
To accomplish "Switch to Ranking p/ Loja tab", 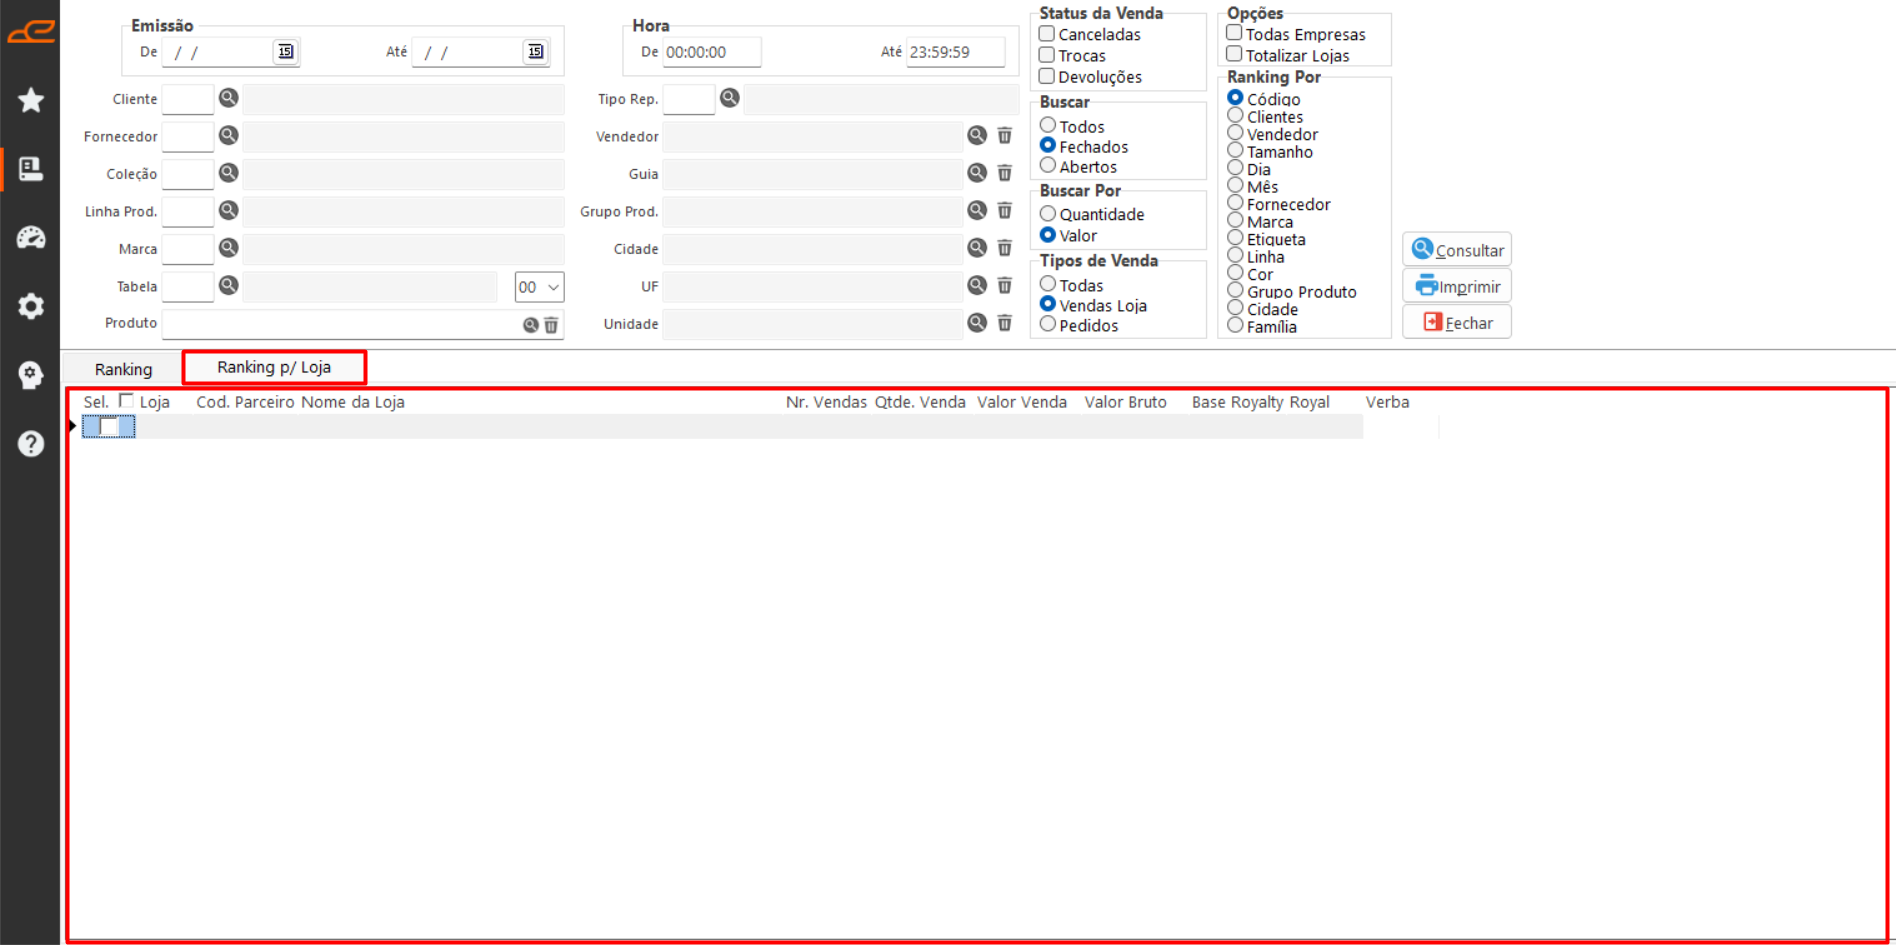I will click(x=274, y=367).
